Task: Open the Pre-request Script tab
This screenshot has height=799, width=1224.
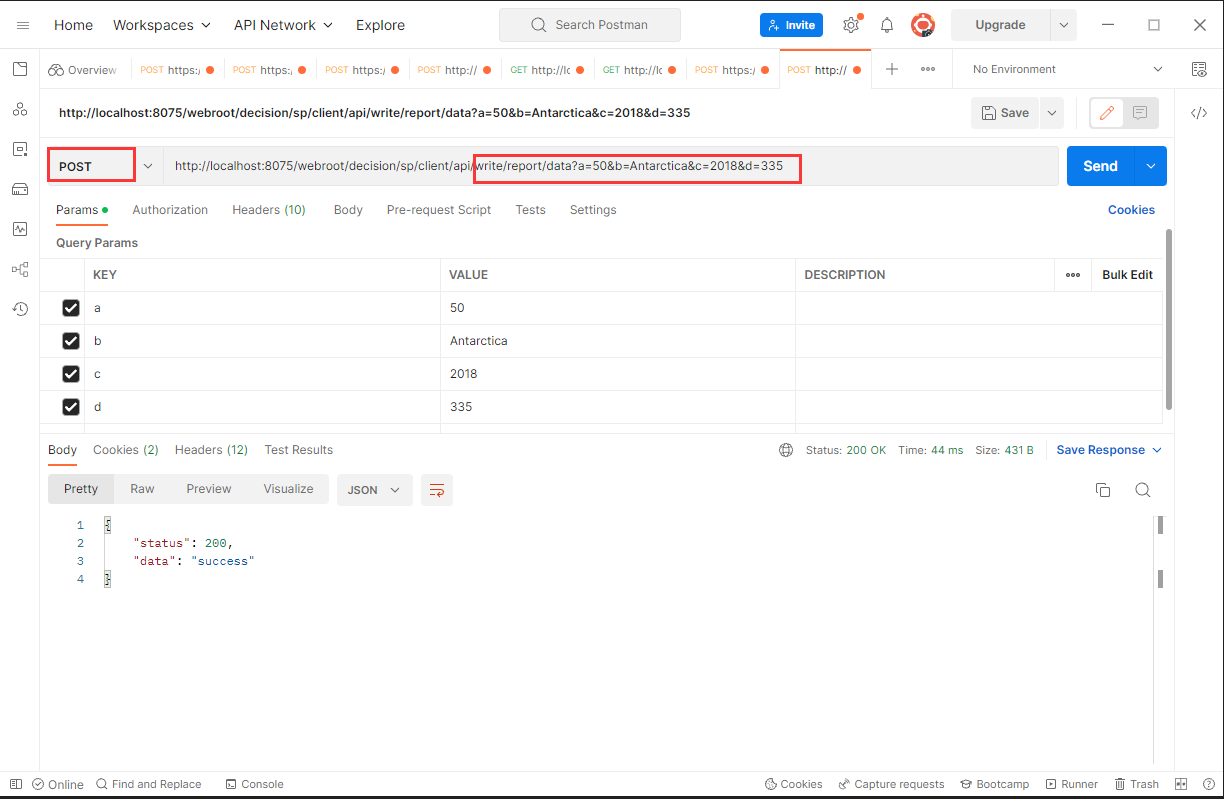Action: pos(440,210)
